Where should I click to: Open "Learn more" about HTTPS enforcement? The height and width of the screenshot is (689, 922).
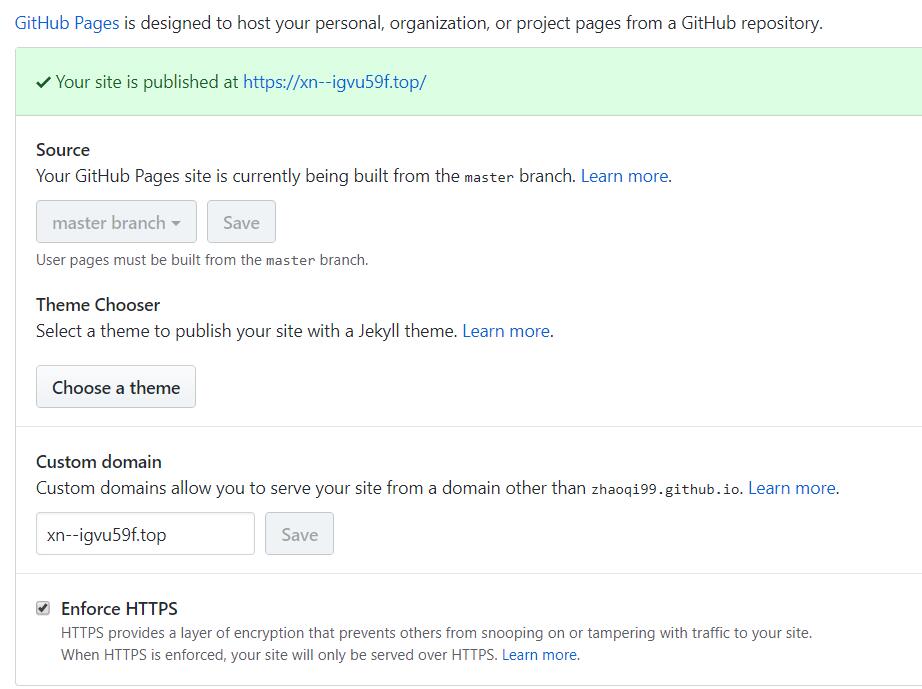point(540,654)
